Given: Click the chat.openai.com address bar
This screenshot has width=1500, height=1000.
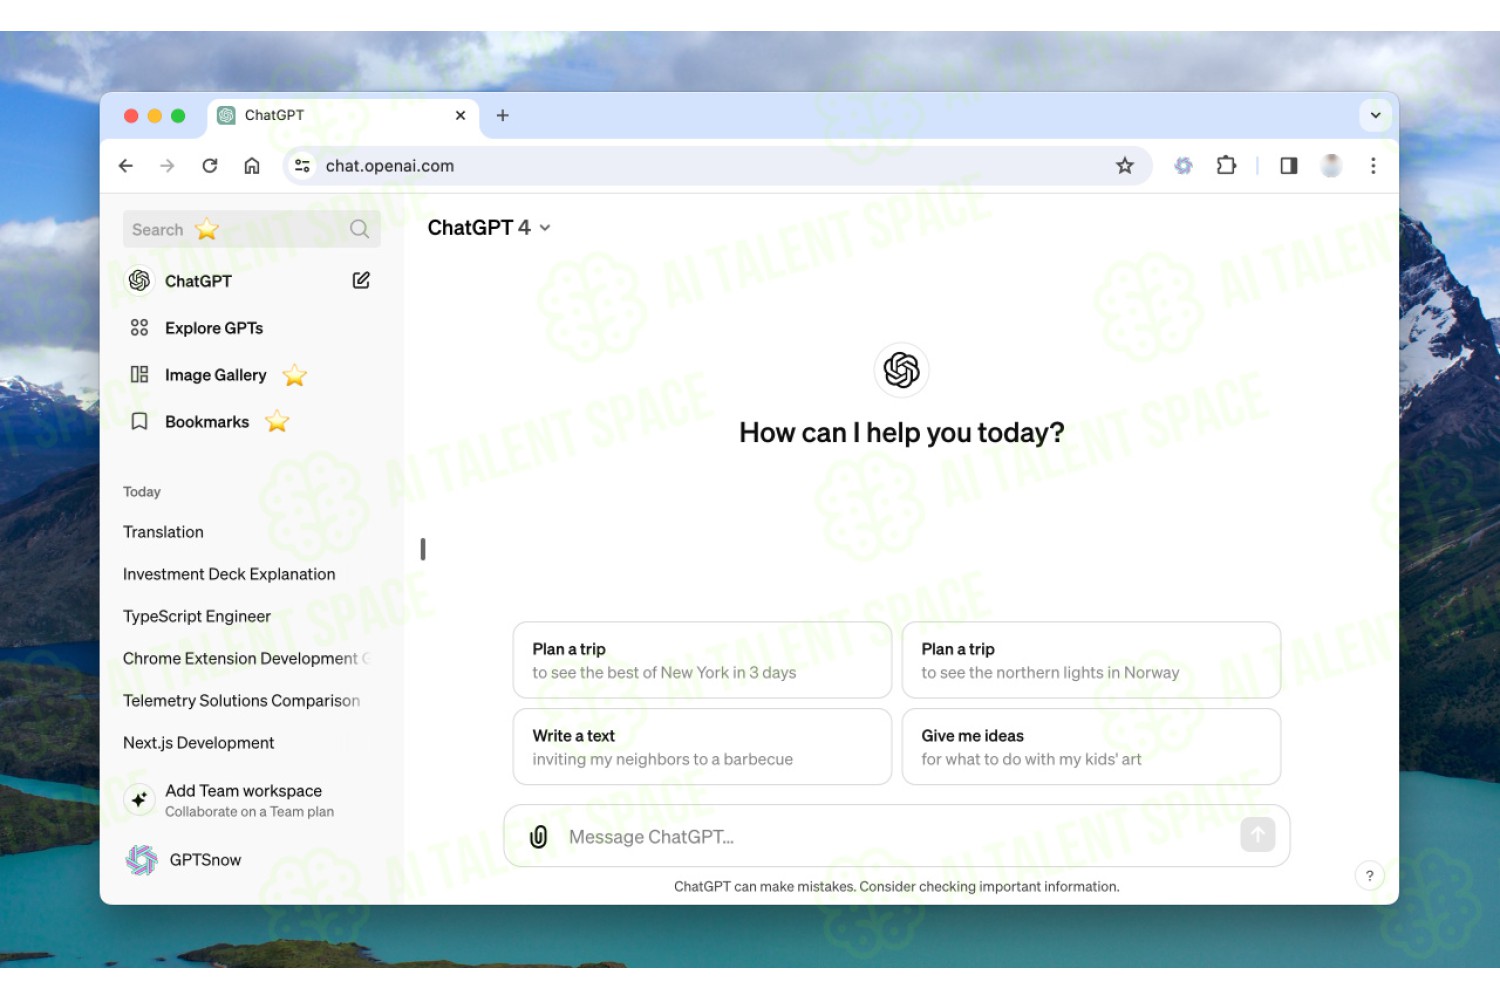Looking at the screenshot, I should coord(718,166).
